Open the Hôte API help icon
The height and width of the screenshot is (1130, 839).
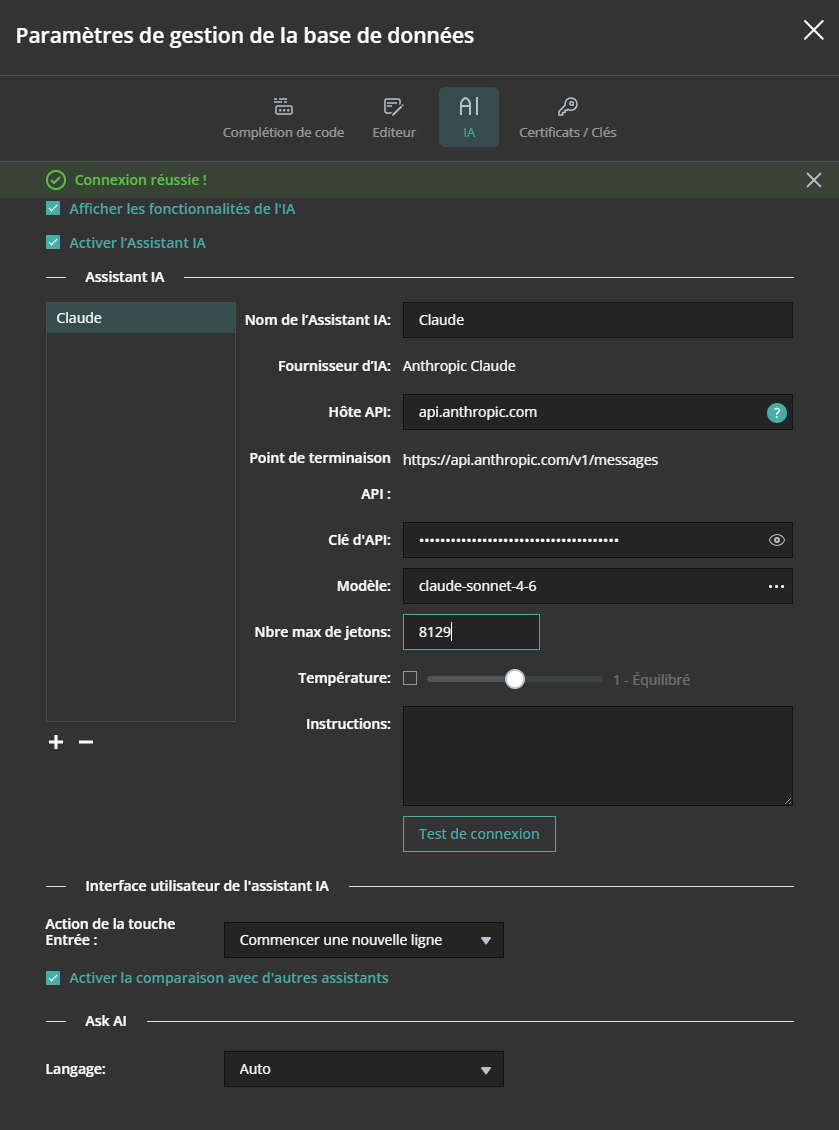(776, 413)
